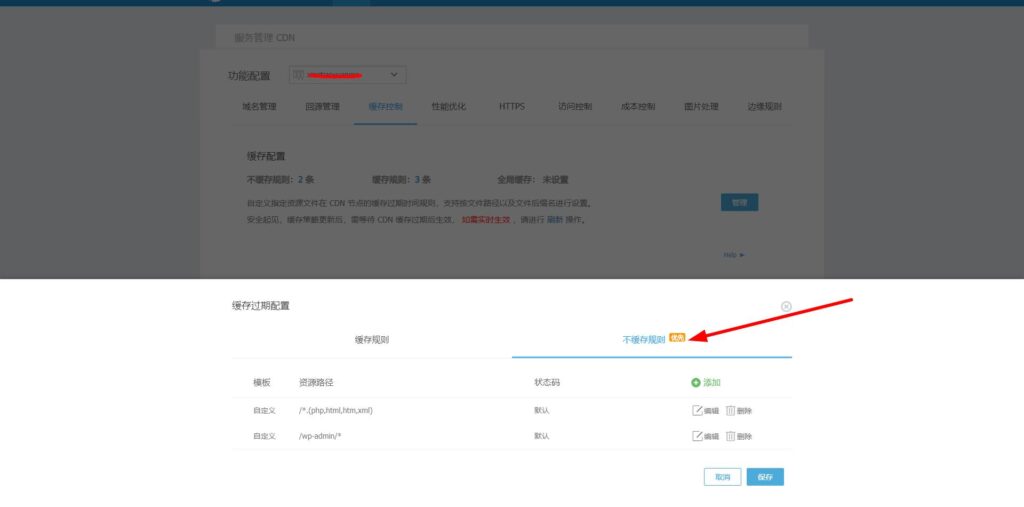The image size is (1024, 507).
Task: Open the 边缘规则 tab on the background page
Action: point(765,106)
